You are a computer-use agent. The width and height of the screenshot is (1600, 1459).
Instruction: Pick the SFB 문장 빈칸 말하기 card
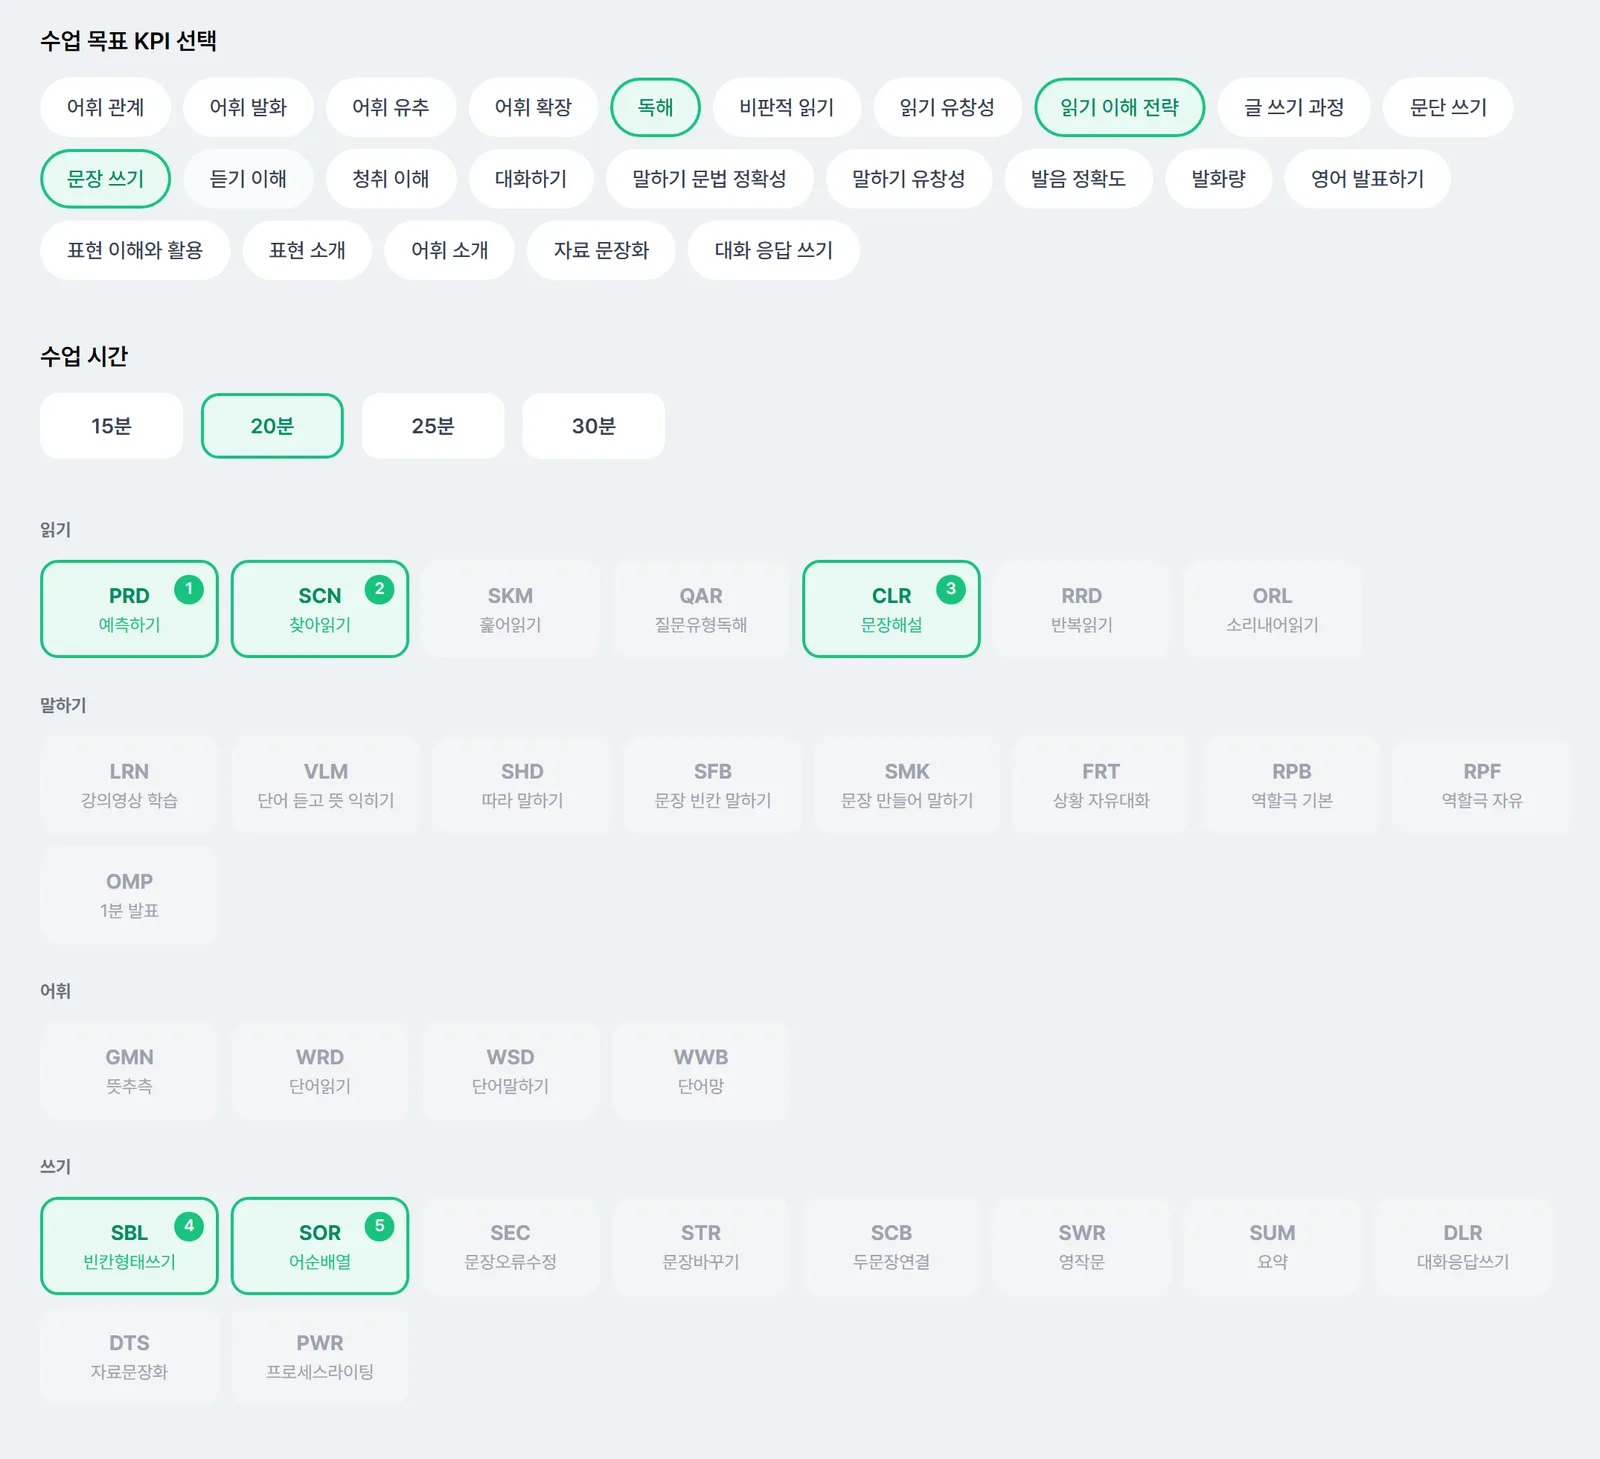pyautogui.click(x=713, y=785)
